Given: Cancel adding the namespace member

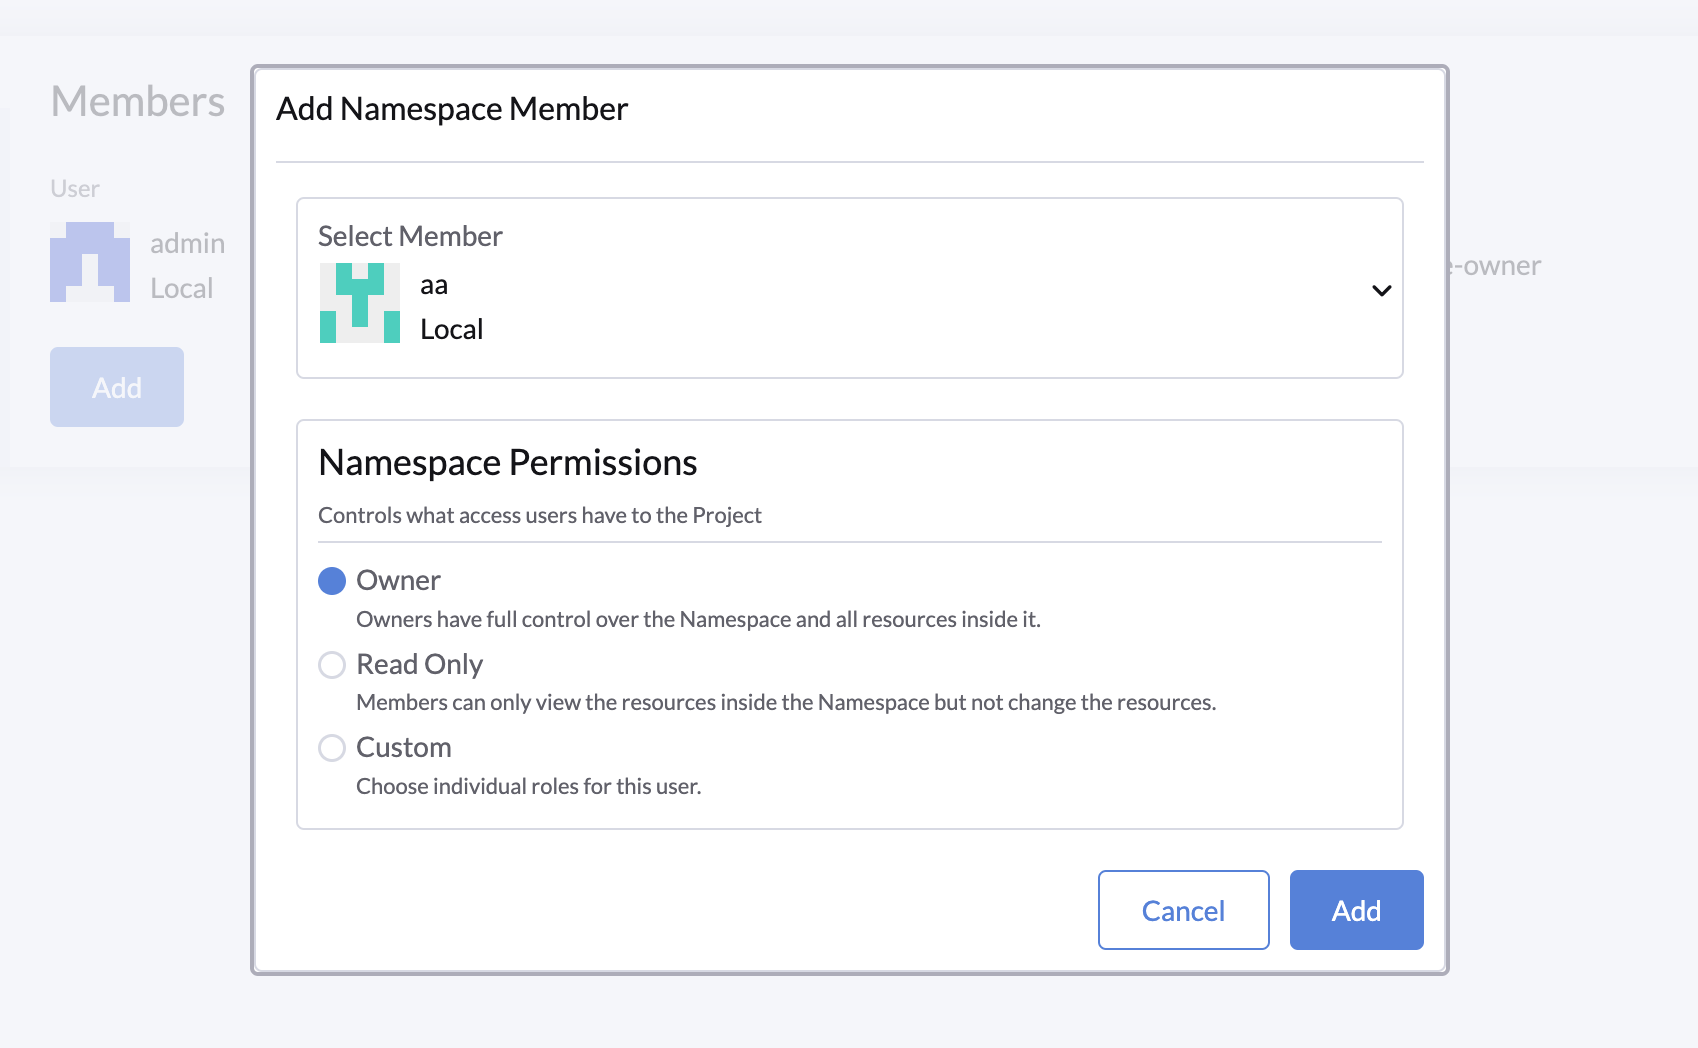Looking at the screenshot, I should coord(1183,910).
